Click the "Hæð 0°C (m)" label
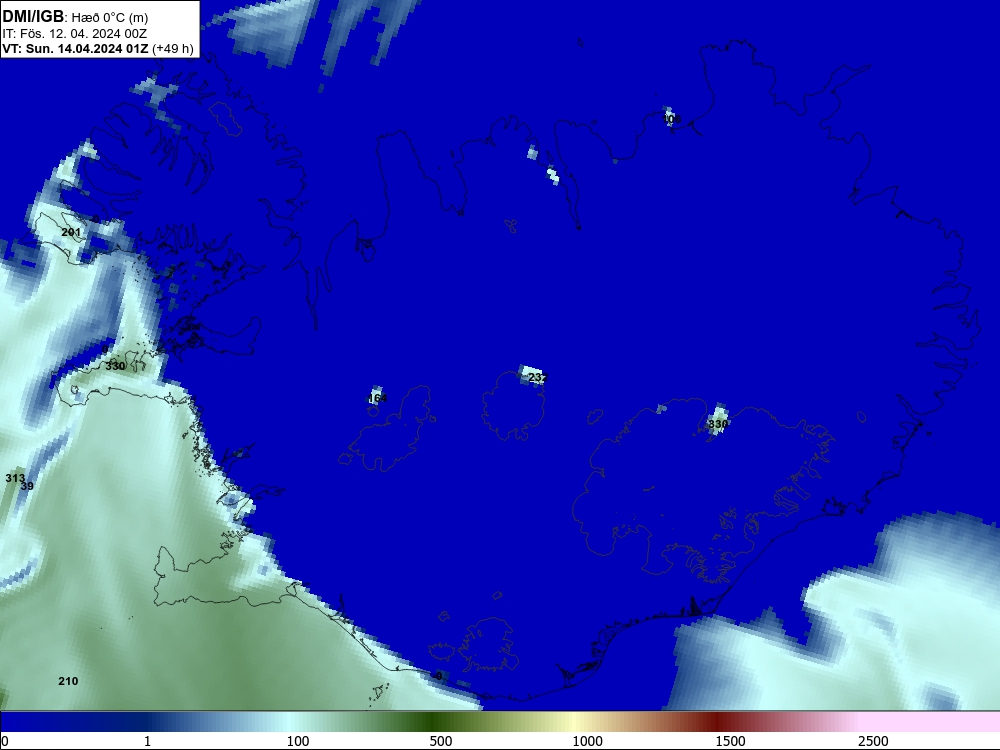This screenshot has width=1000, height=750. (109, 18)
